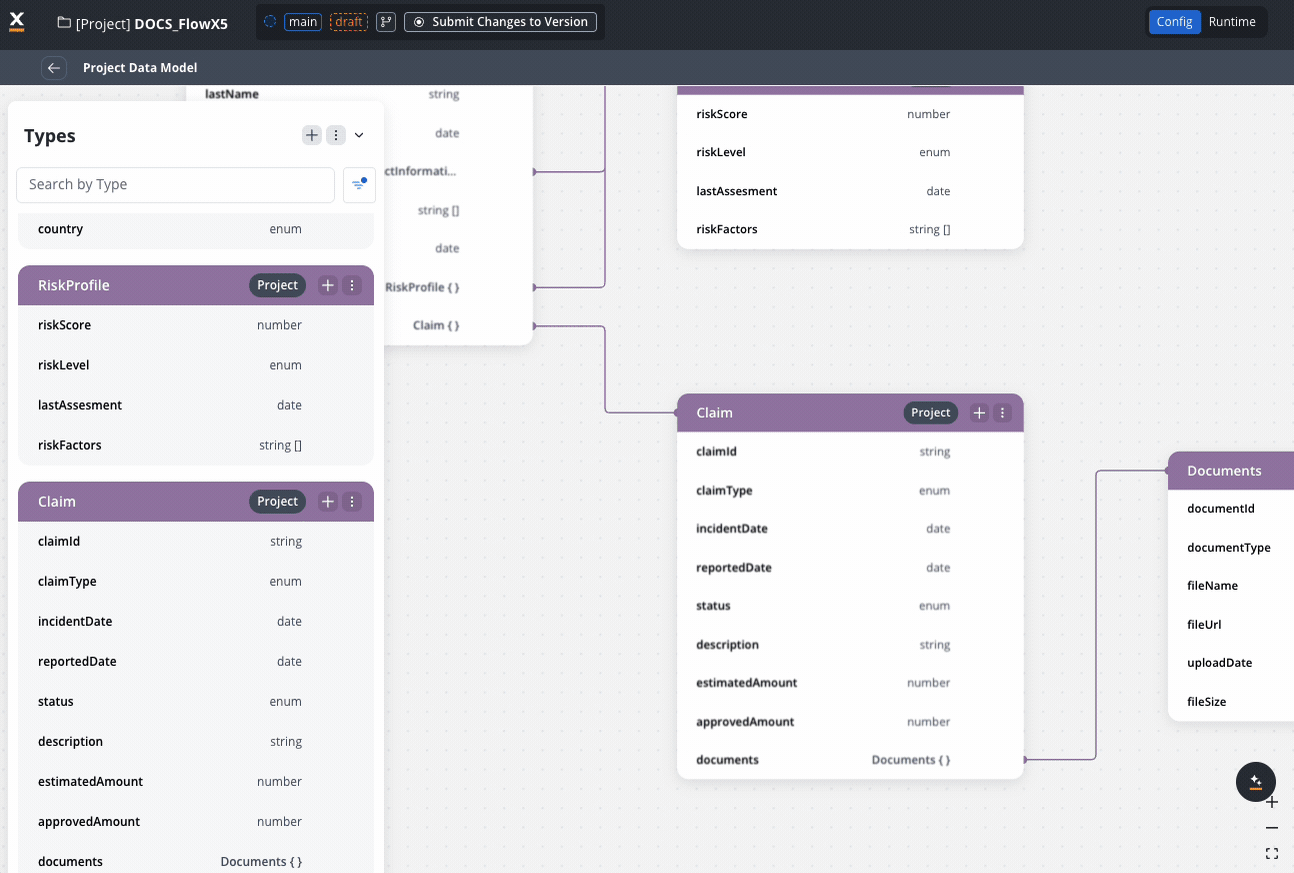Zoom in on the canvas
This screenshot has width=1294, height=873.
(1272, 802)
